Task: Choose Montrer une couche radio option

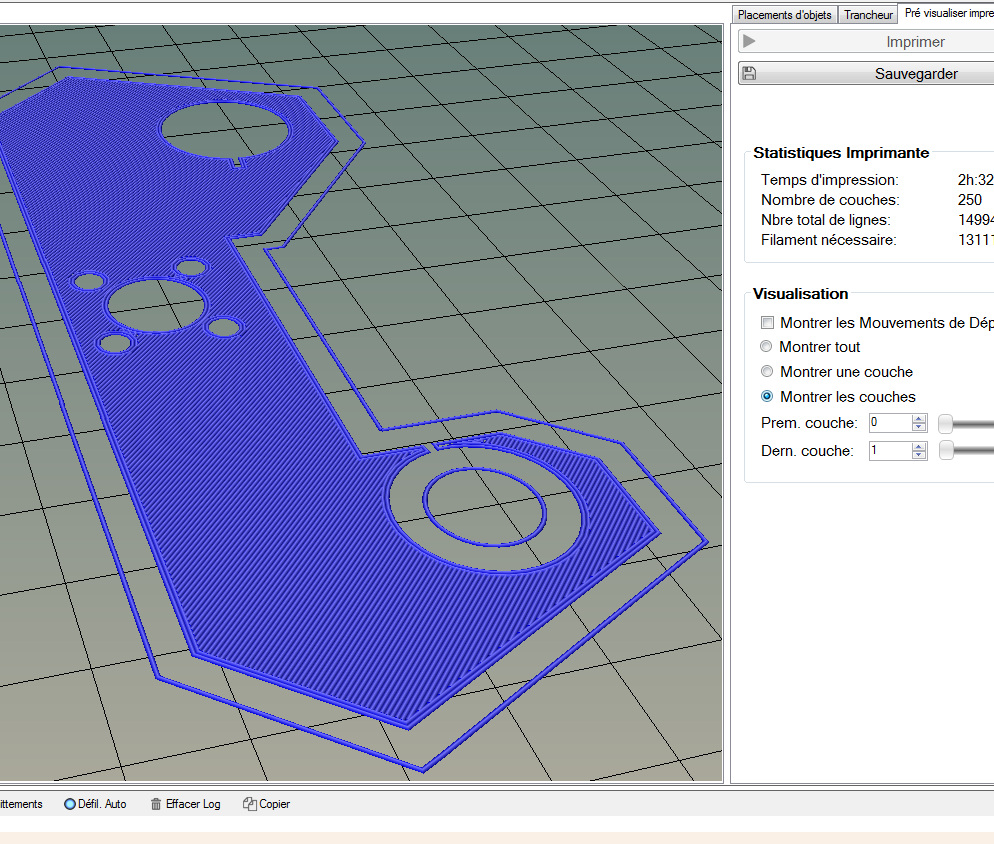Action: [x=767, y=372]
